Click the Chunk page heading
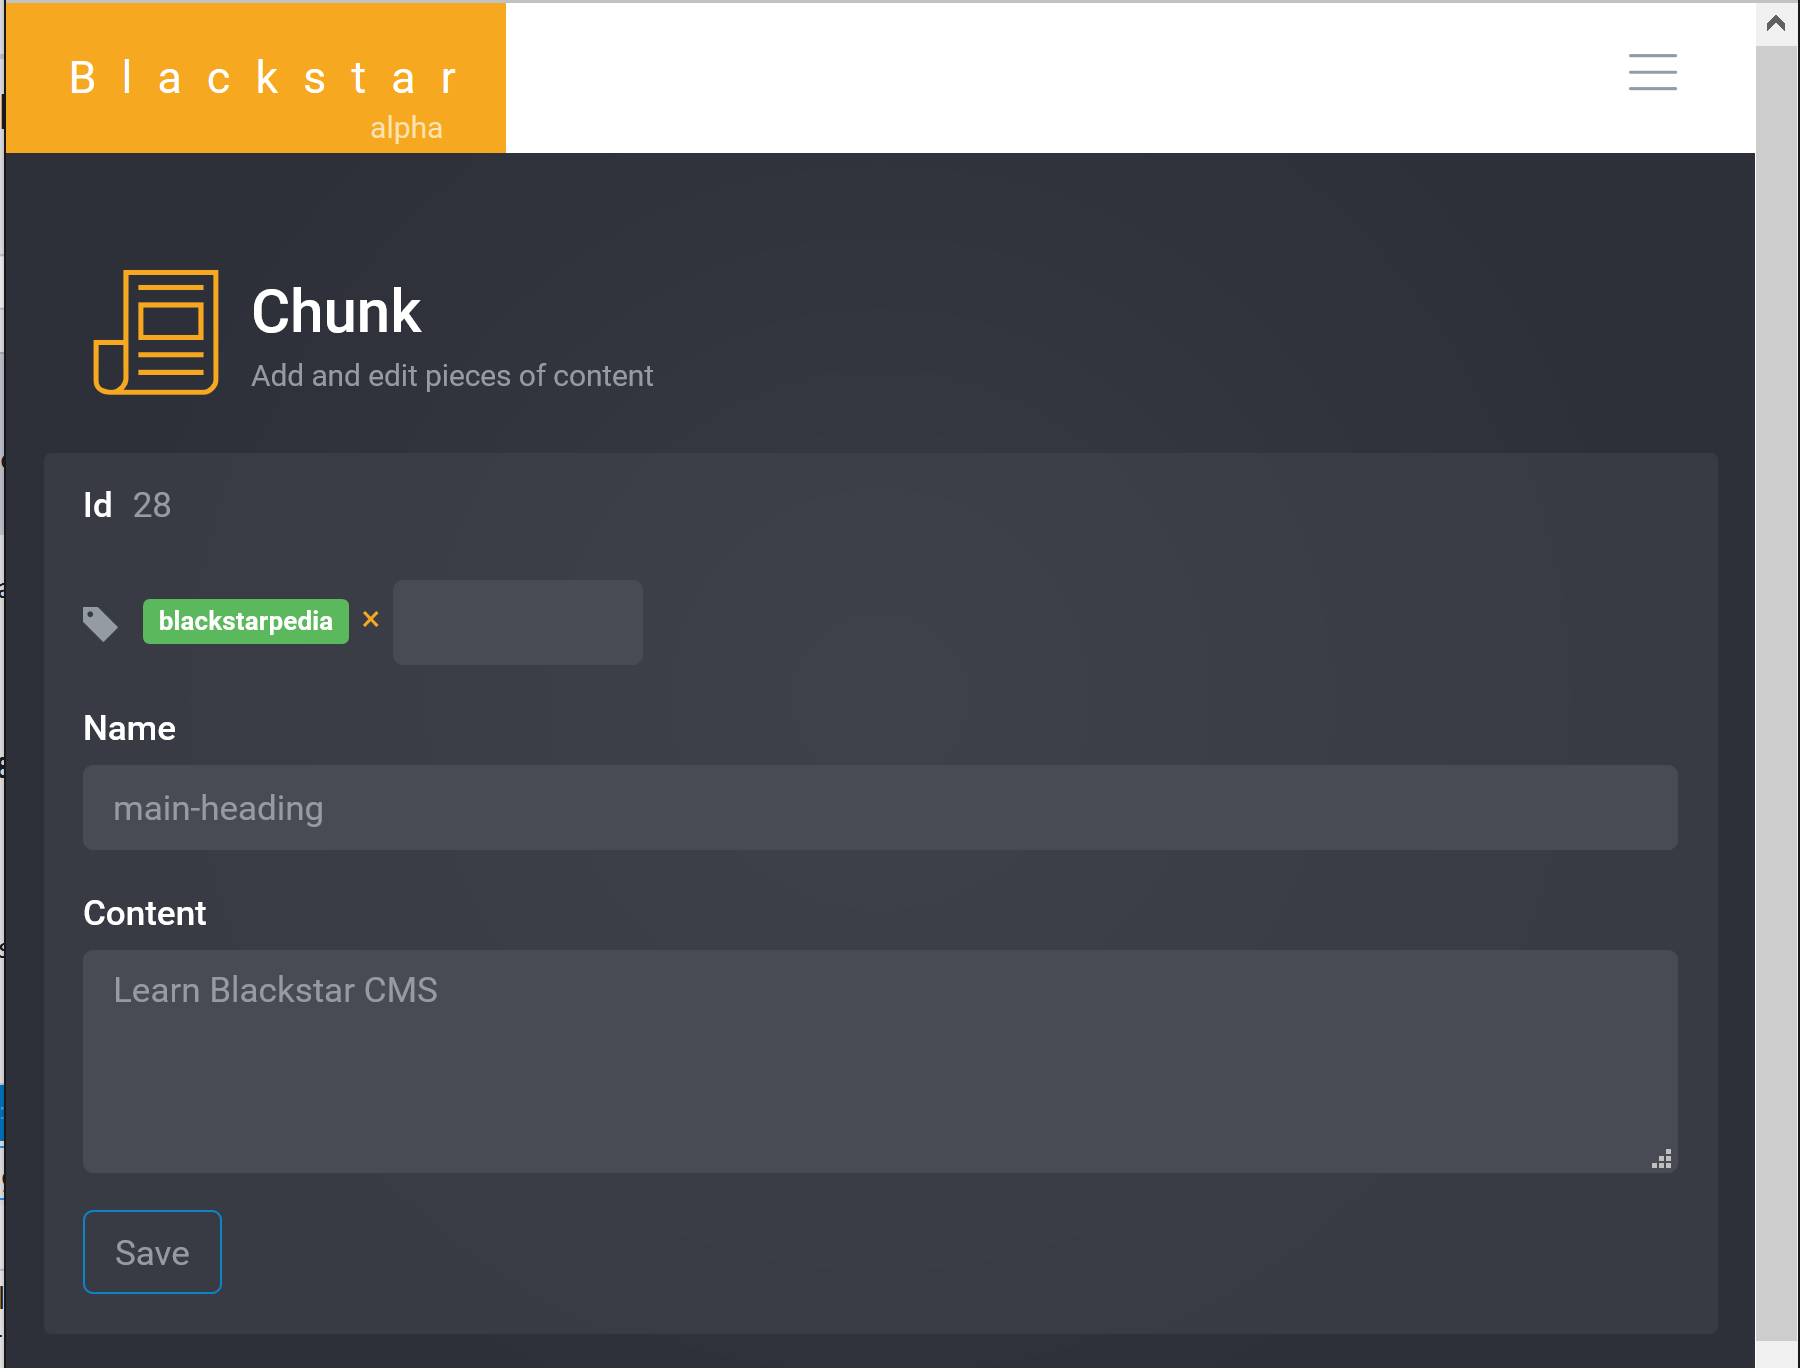 (336, 311)
